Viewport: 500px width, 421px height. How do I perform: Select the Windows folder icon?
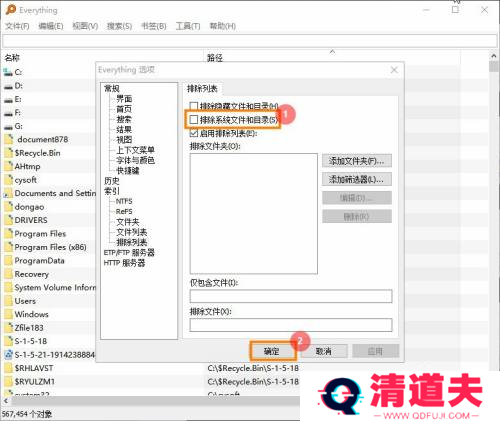pos(9,314)
